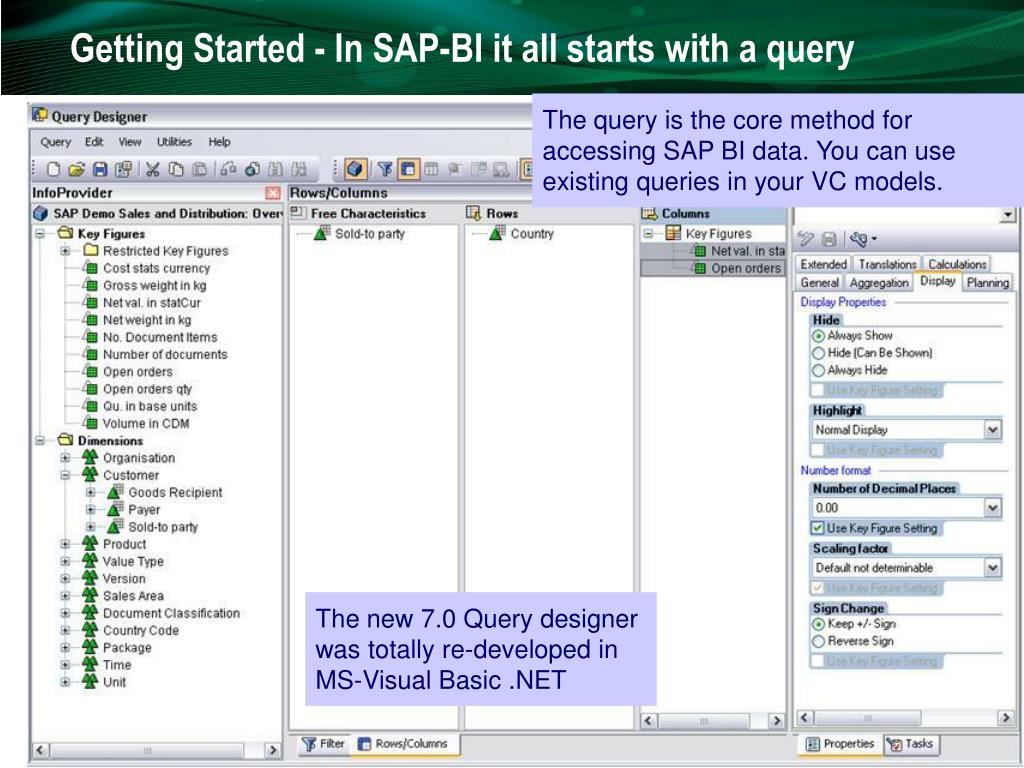The height and width of the screenshot is (768, 1024).
Task: Close the InfoProvider pane with red X
Action: click(x=272, y=193)
